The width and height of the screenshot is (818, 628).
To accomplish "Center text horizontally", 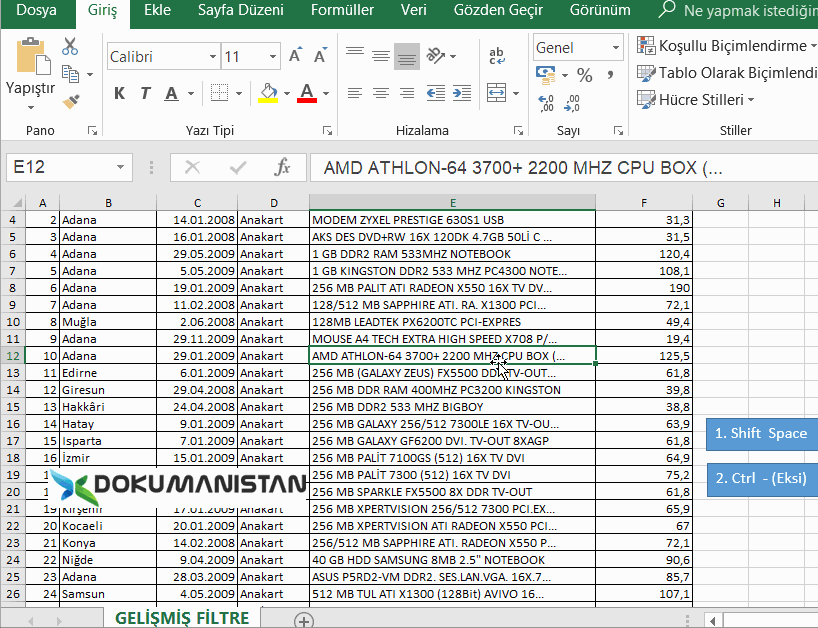I will (x=381, y=93).
